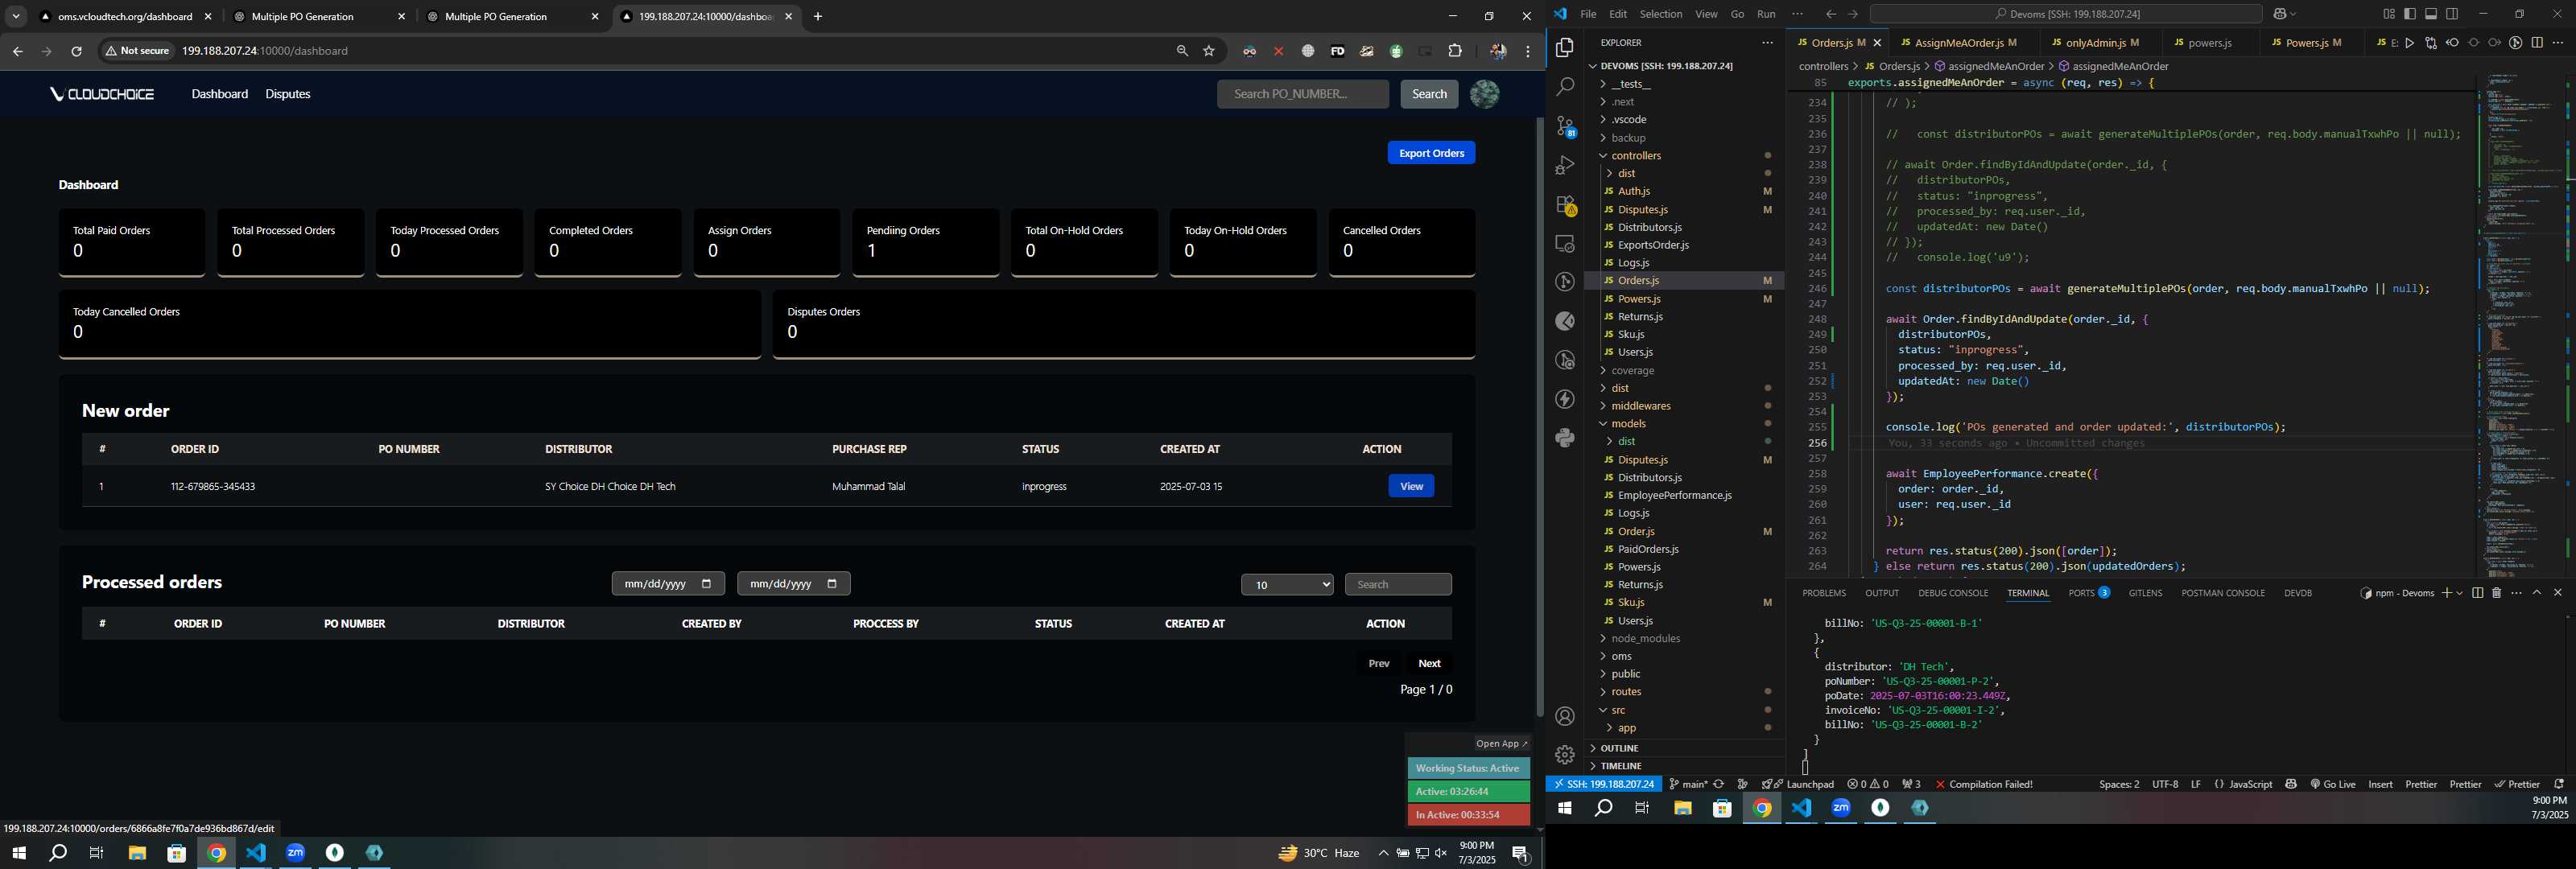Viewport: 2576px width, 869px height.
Task: Click the Export Orders button
Action: pos(1430,153)
